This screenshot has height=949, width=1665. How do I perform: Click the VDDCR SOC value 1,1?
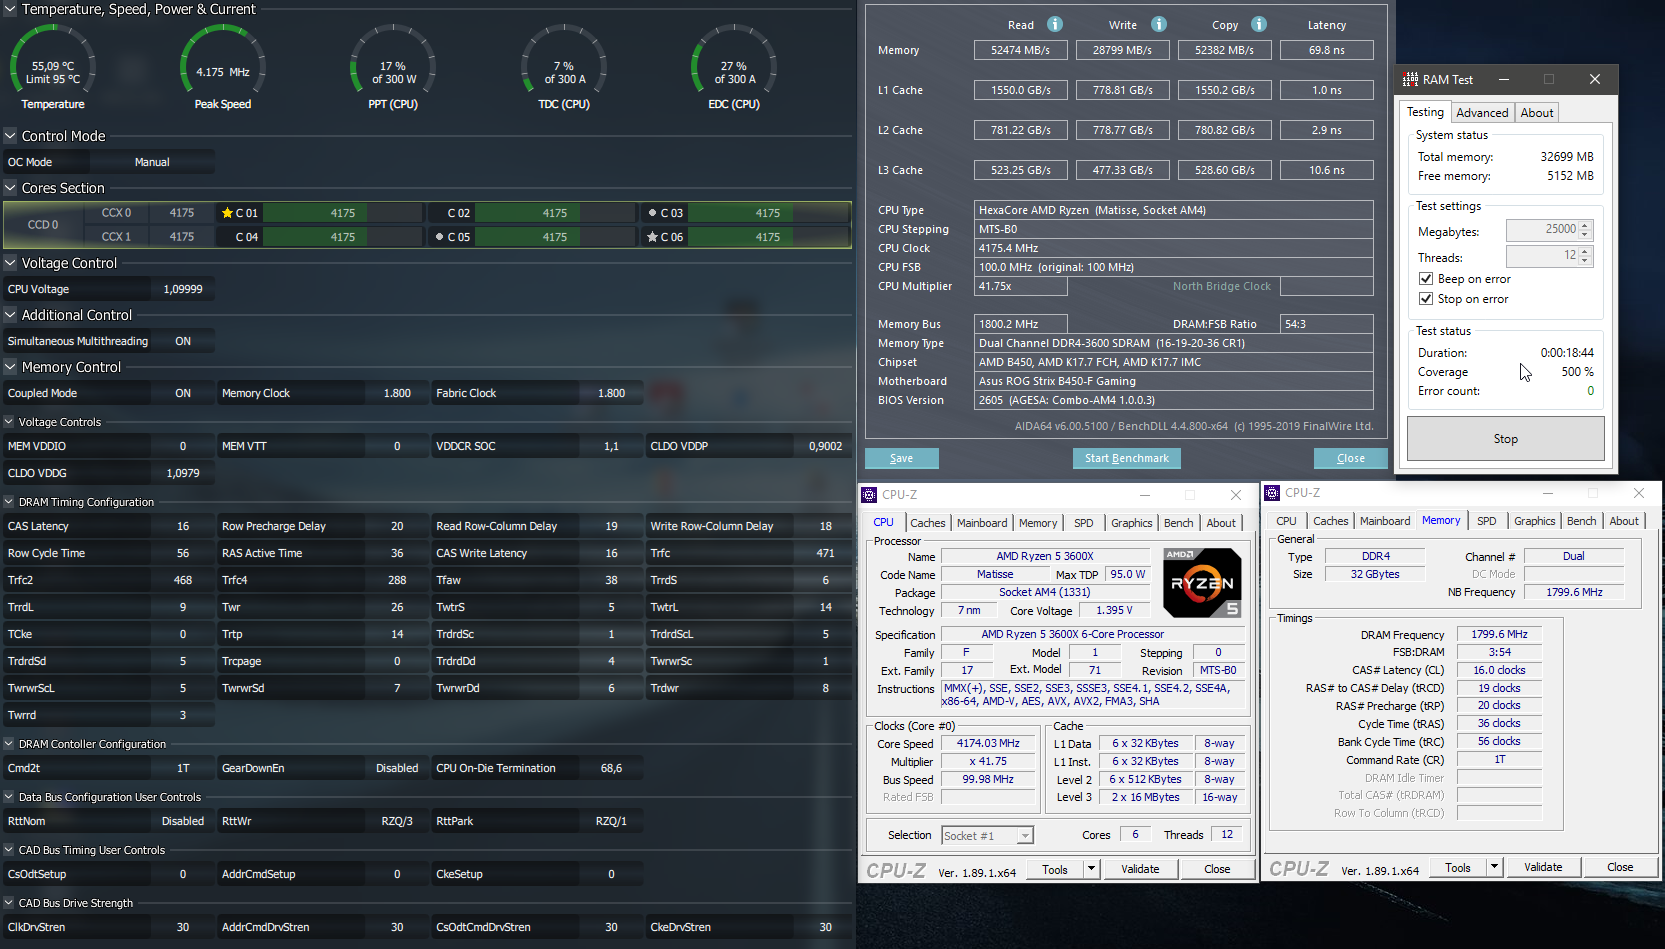[611, 446]
